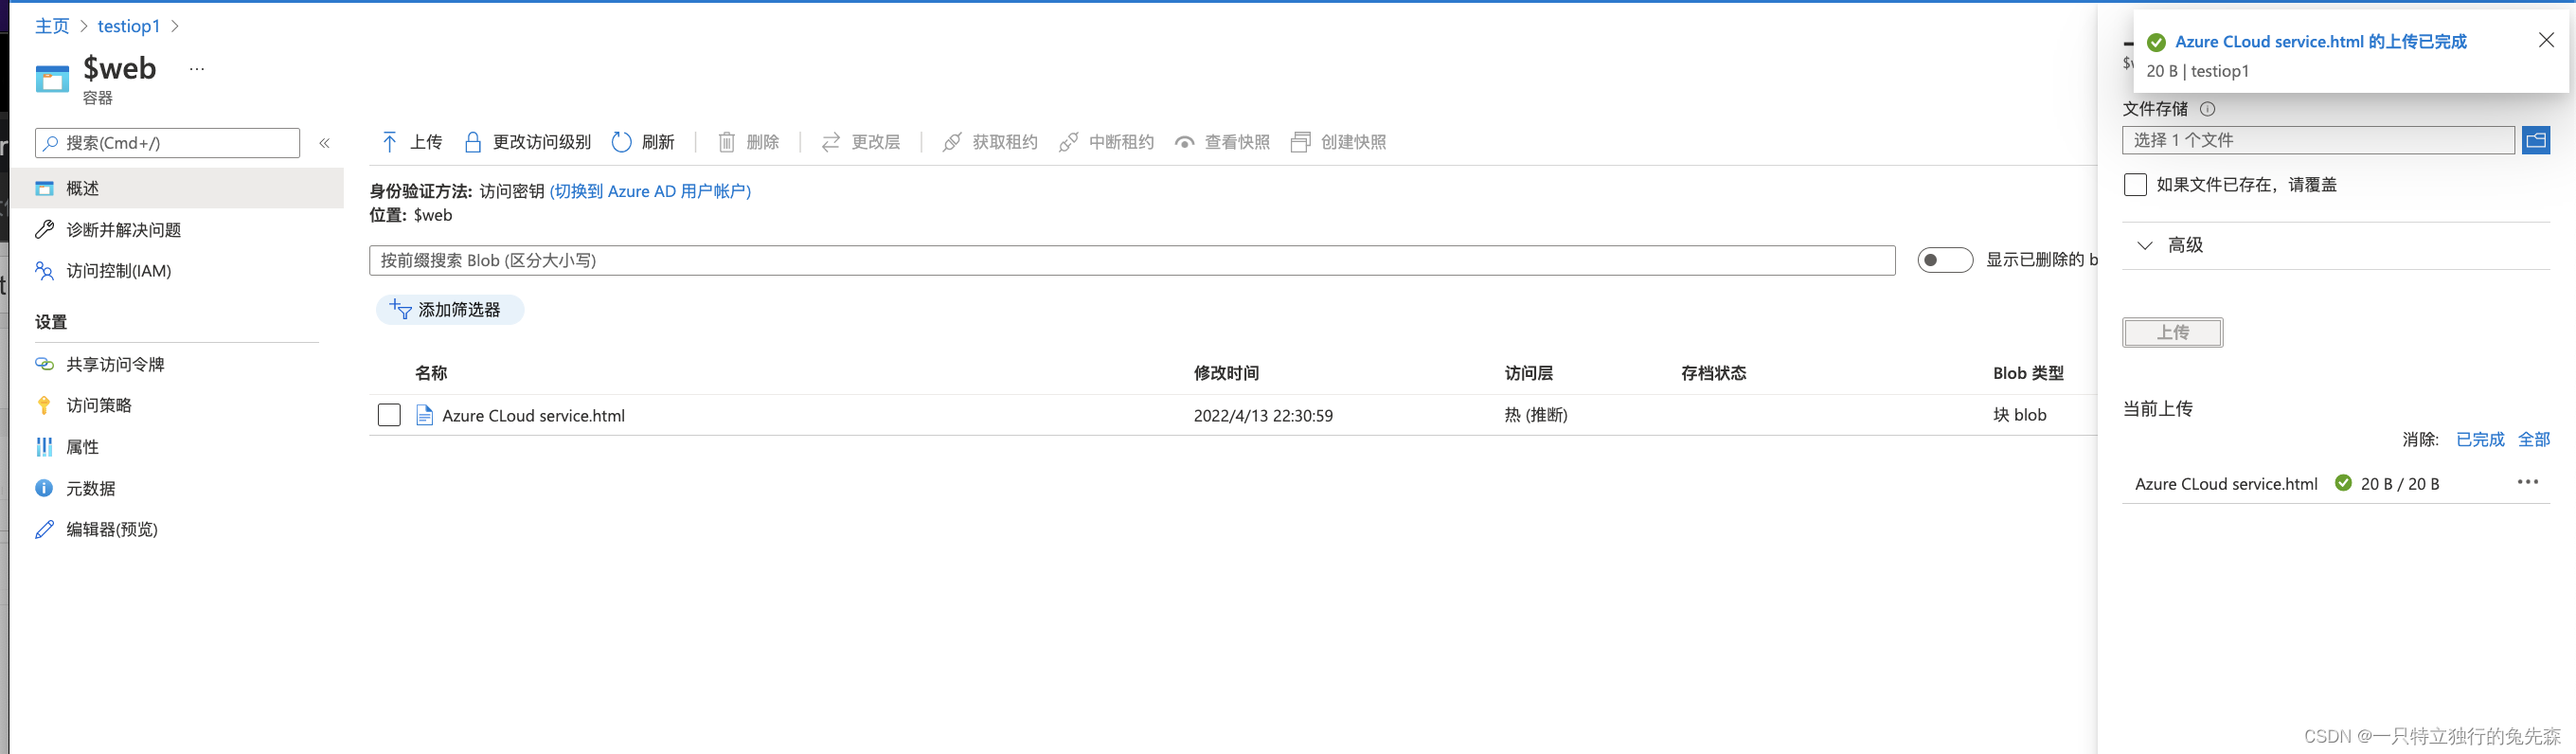This screenshot has height=754, width=2576.
Task: Click the green check icon in upload list
Action: click(2342, 483)
